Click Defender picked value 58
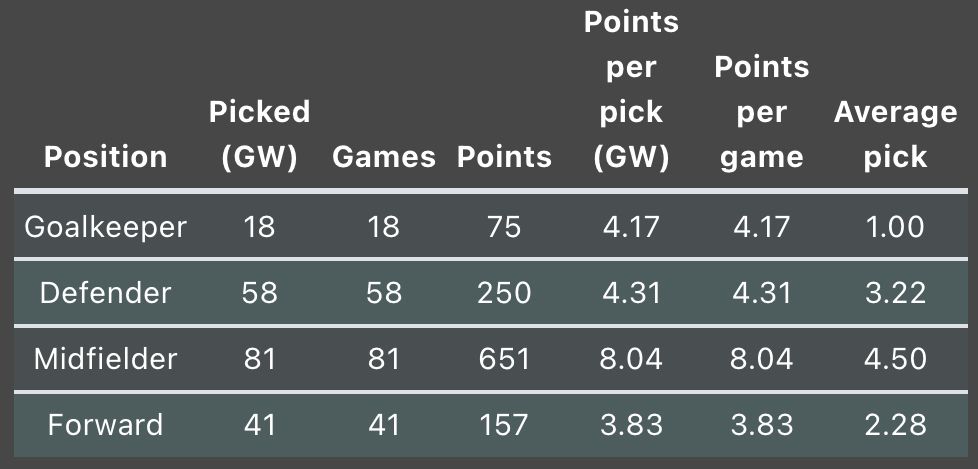 pyautogui.click(x=259, y=293)
